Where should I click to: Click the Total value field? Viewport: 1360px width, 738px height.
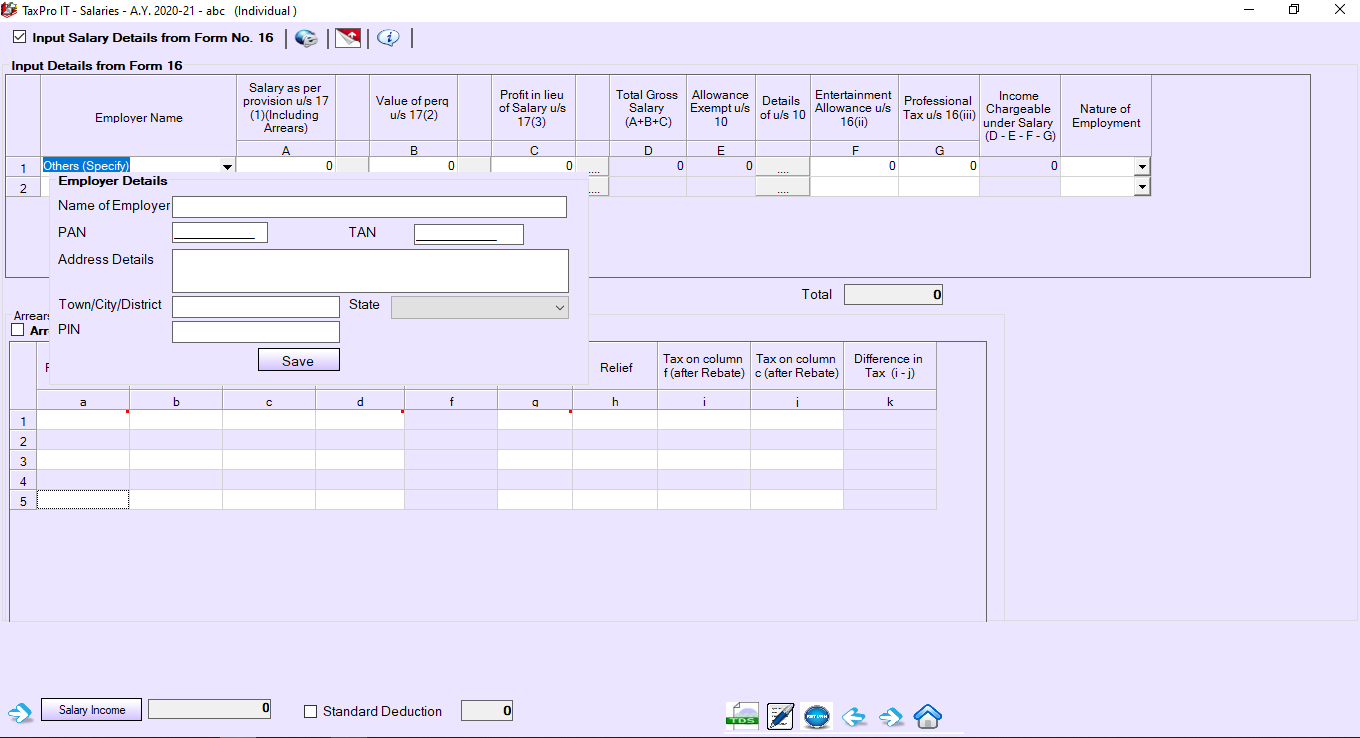[893, 295]
